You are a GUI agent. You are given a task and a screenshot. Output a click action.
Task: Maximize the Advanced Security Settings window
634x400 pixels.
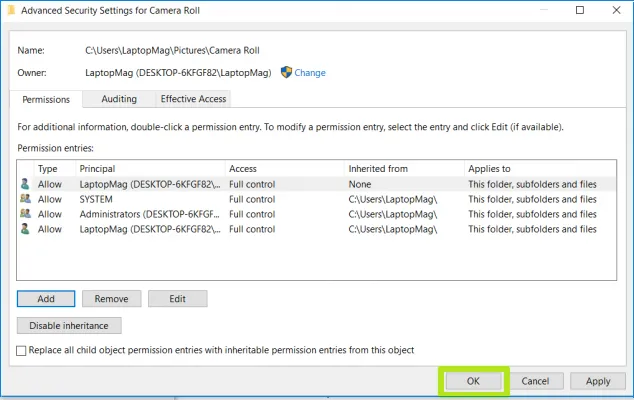pos(580,10)
